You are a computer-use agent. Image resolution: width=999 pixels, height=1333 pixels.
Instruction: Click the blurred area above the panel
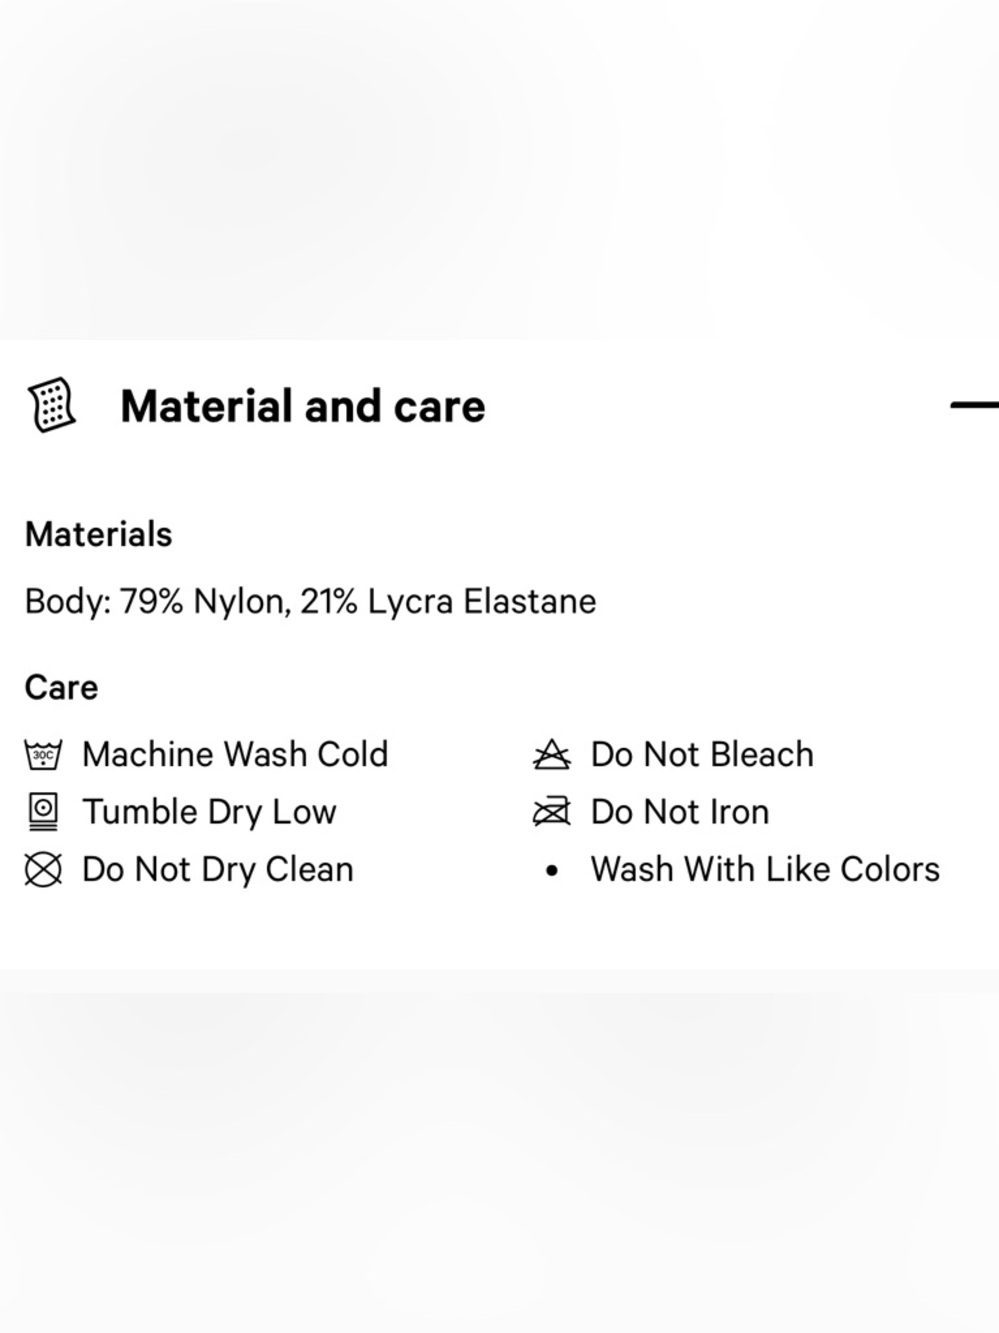click(499, 170)
